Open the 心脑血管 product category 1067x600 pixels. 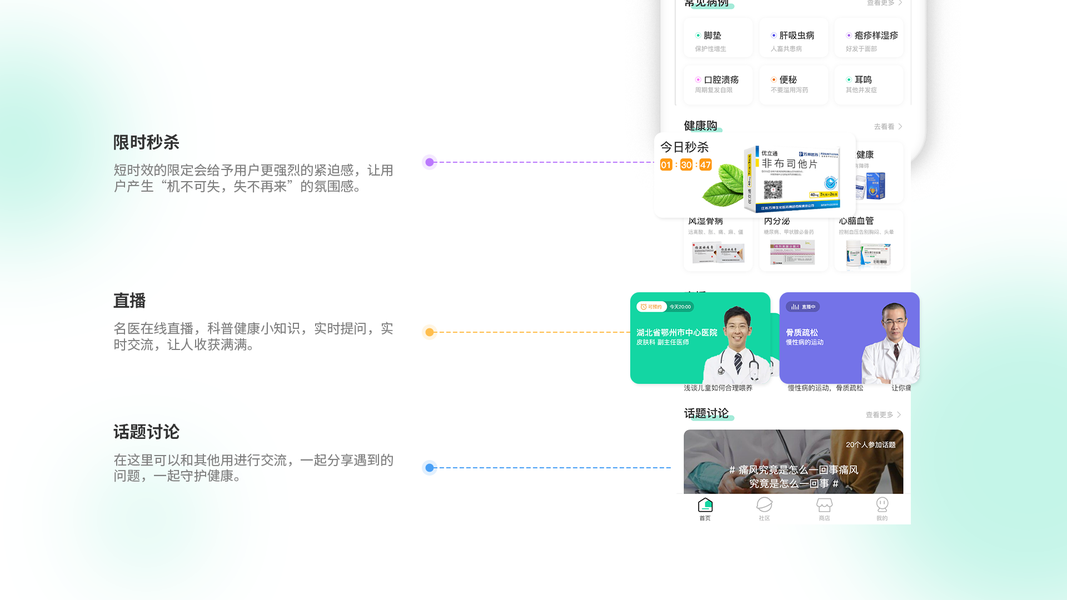coord(869,243)
